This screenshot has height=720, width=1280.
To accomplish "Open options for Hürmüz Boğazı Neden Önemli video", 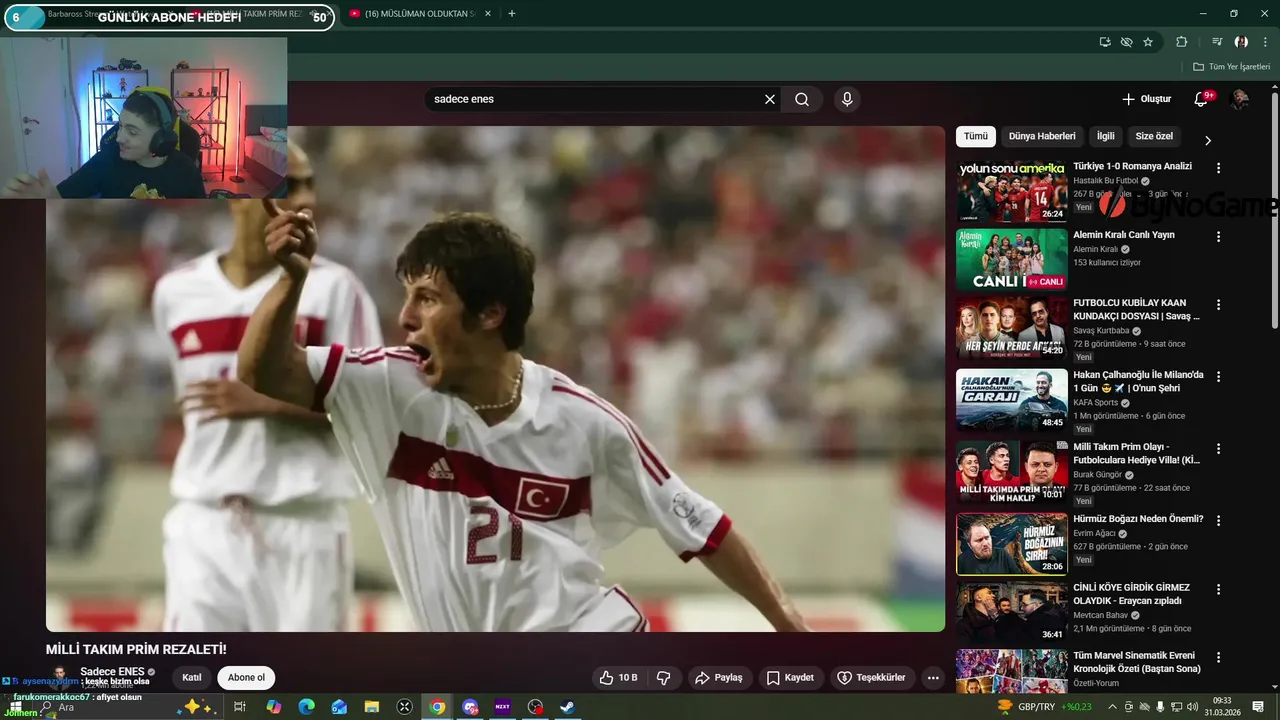I will pos(1218,521).
